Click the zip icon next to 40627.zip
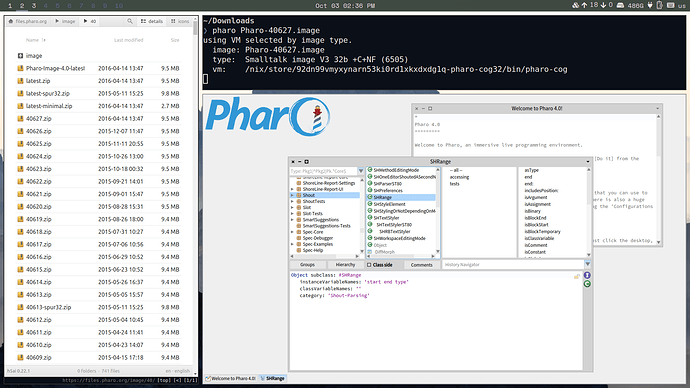This screenshot has height=388, width=690. 20,119
